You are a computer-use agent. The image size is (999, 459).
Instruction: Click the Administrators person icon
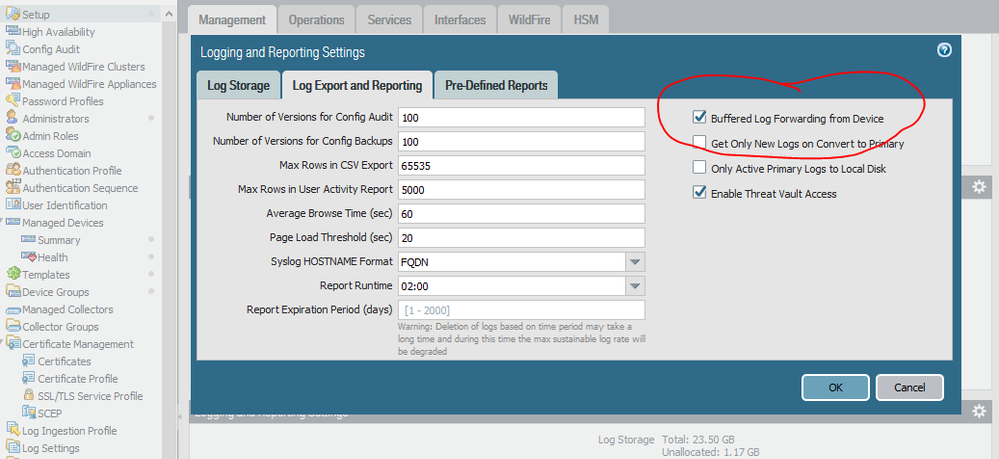click(13, 118)
